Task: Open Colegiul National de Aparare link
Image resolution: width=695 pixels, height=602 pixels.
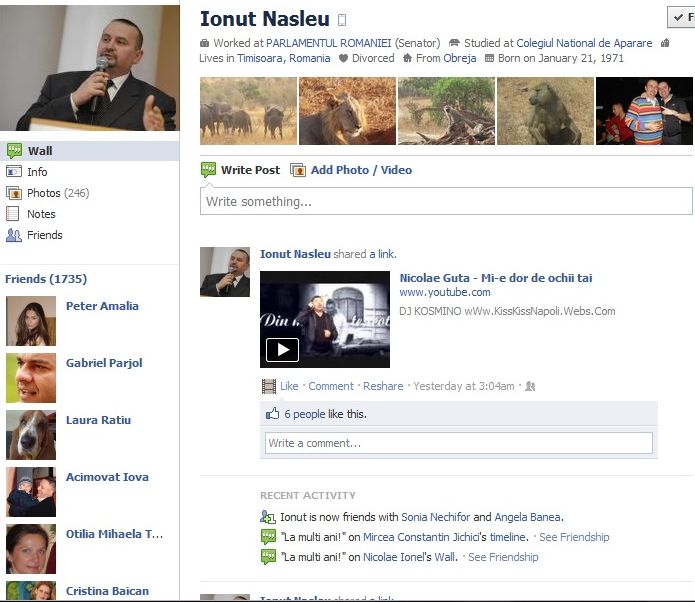Action: 584,43
